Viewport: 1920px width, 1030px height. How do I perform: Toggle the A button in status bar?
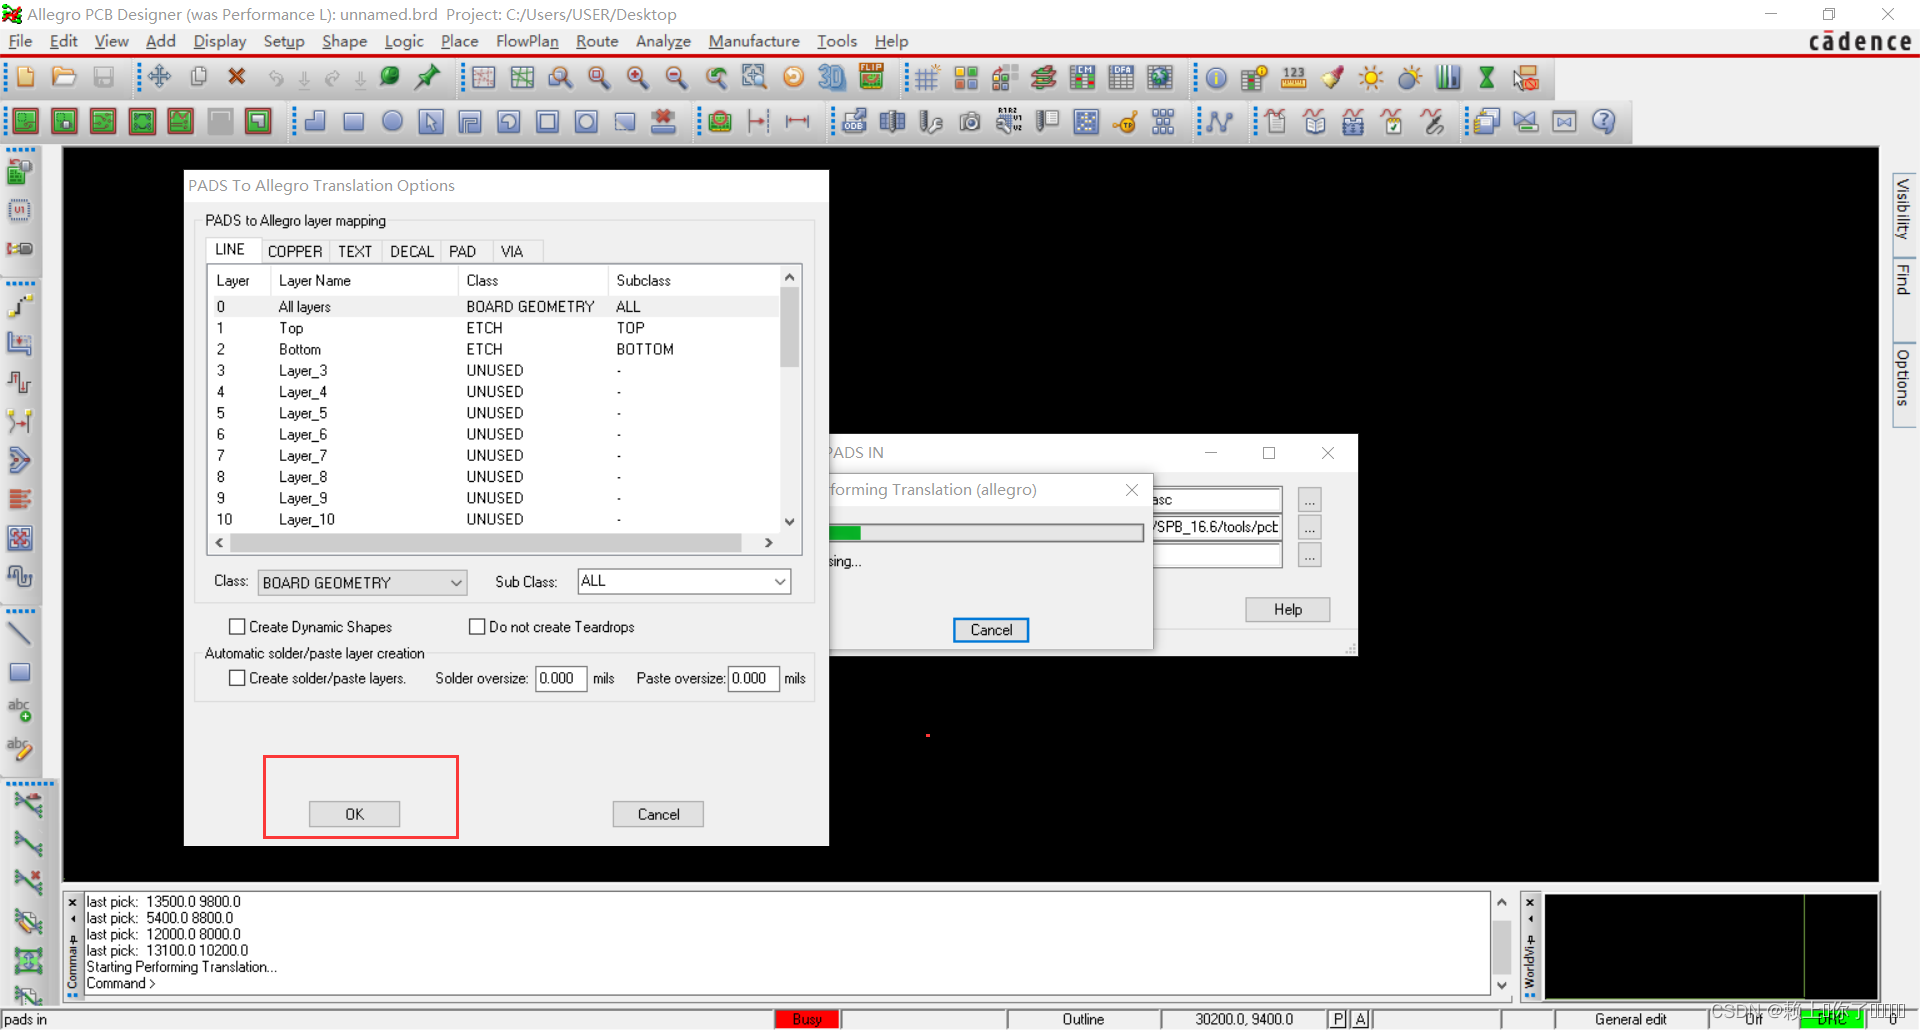[x=1360, y=1019]
